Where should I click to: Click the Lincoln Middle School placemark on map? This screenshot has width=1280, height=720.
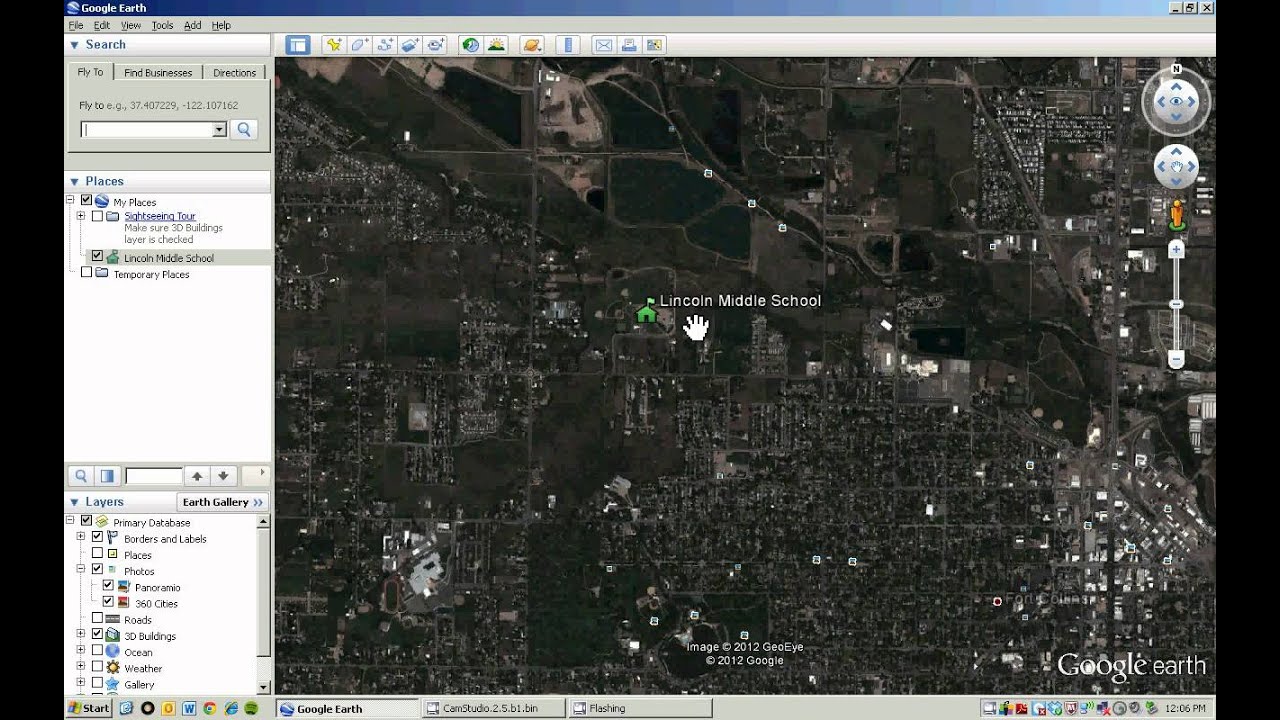point(646,312)
